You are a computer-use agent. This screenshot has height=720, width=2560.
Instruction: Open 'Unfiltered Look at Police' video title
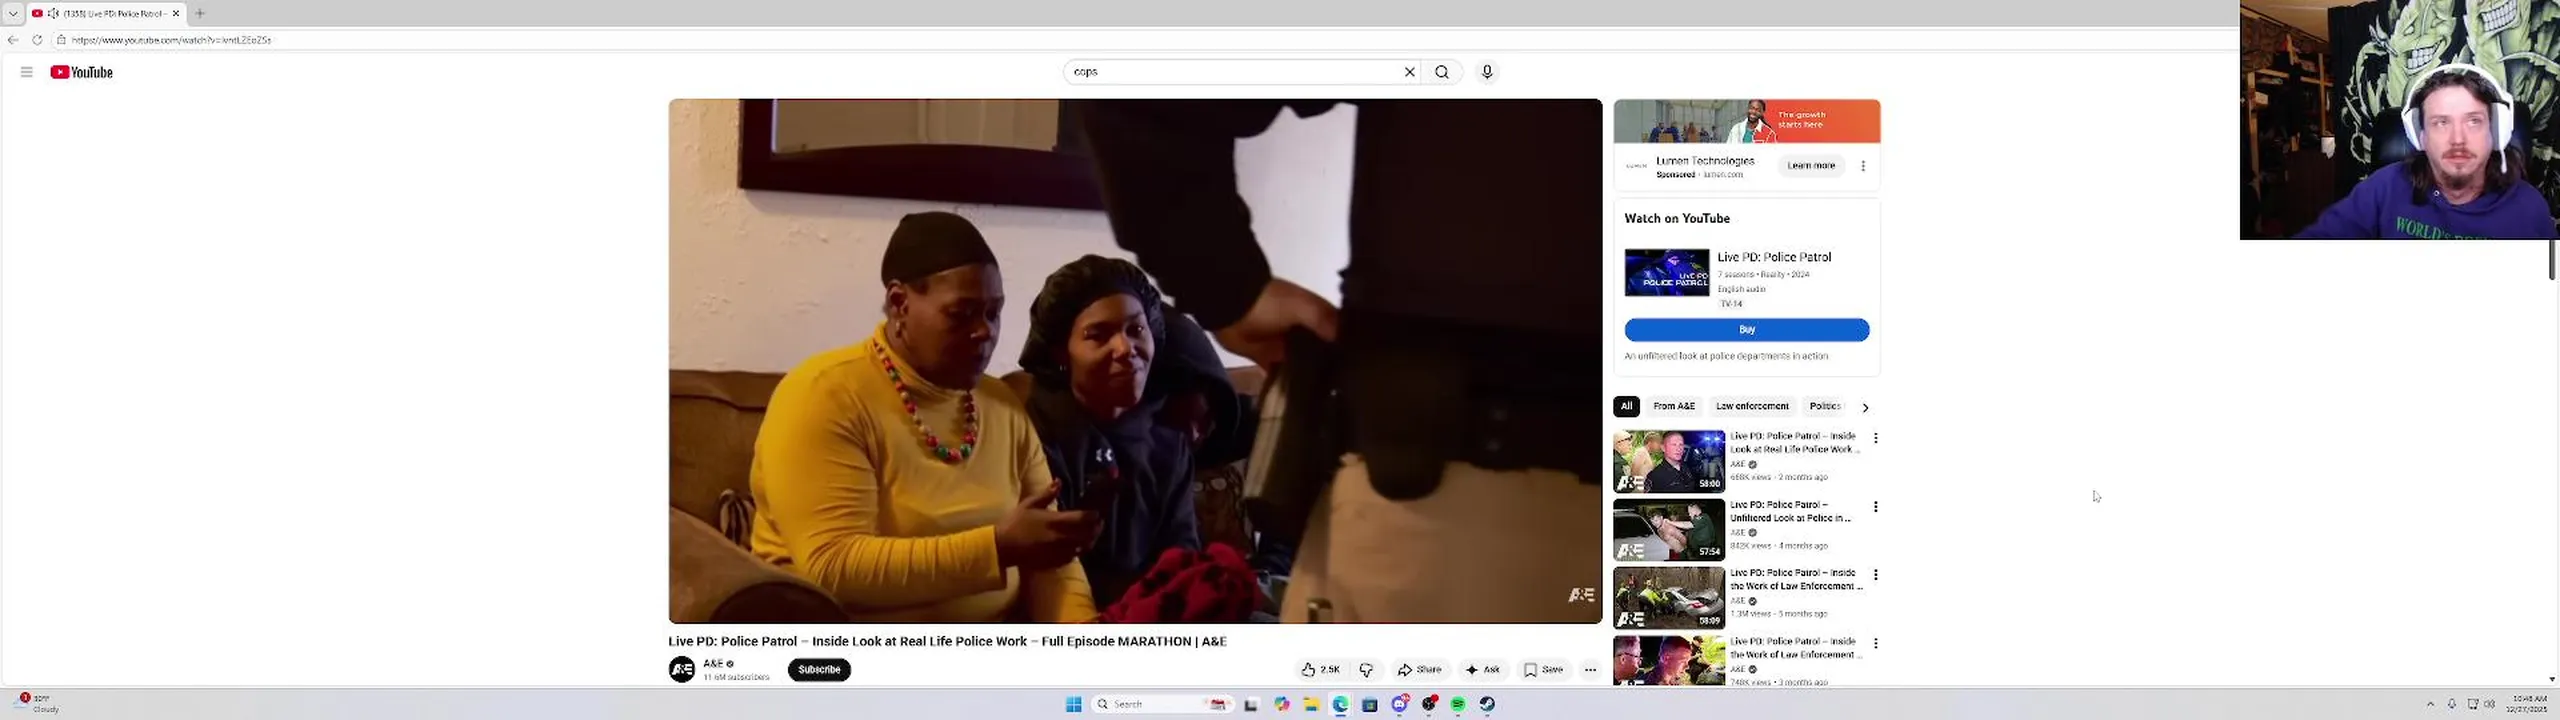point(1791,512)
